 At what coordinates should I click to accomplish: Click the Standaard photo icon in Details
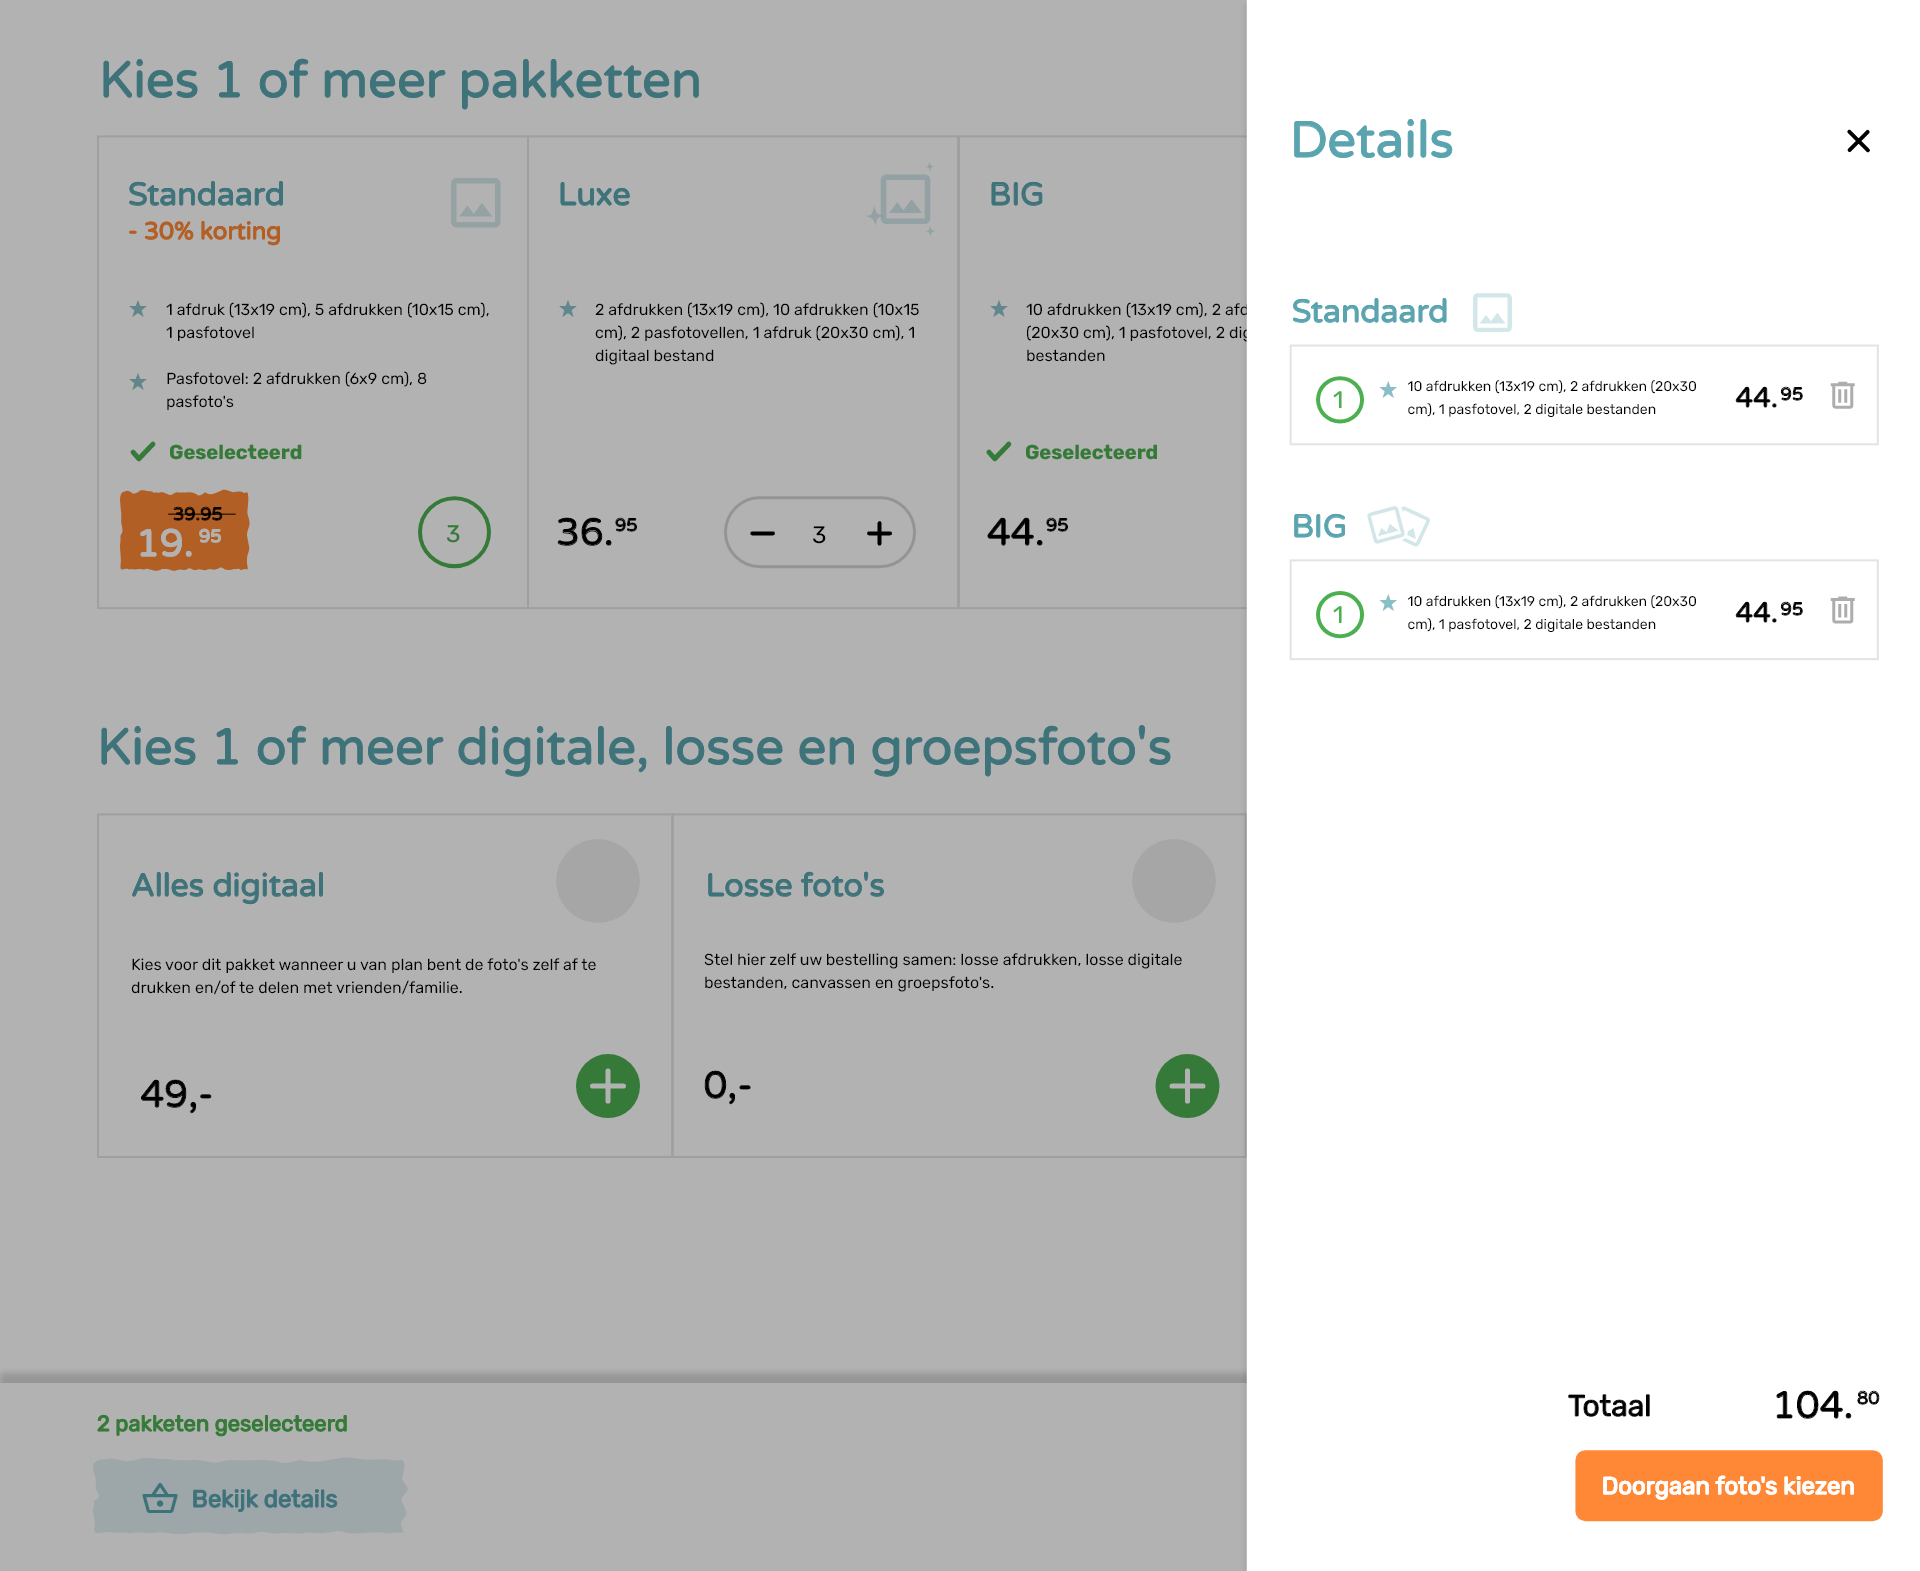point(1492,312)
